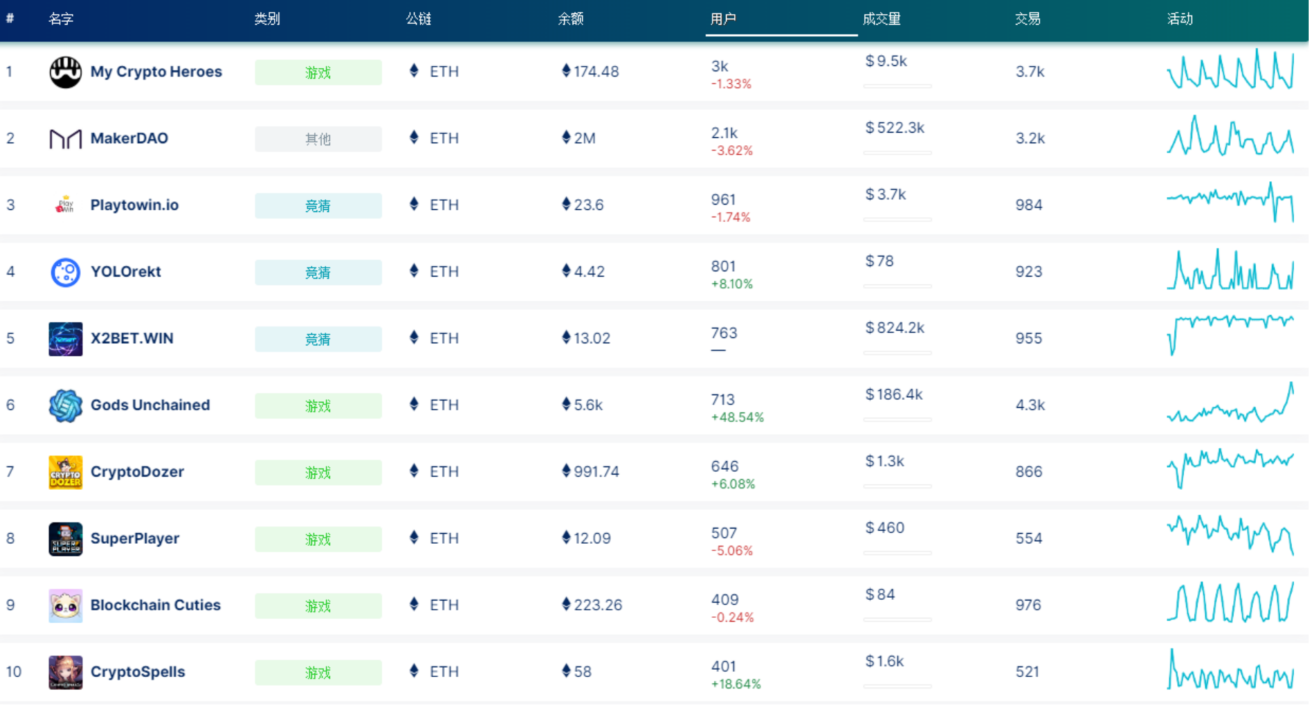Screen dimensions: 1309x706
Task: Select the ETH chain icon in MakerDAO row
Action: pos(415,138)
